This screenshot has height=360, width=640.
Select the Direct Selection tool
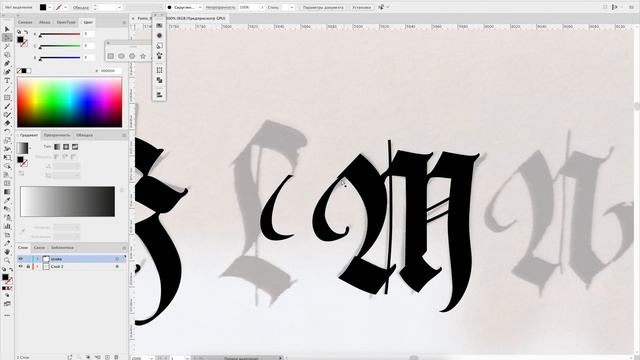pos(7,38)
